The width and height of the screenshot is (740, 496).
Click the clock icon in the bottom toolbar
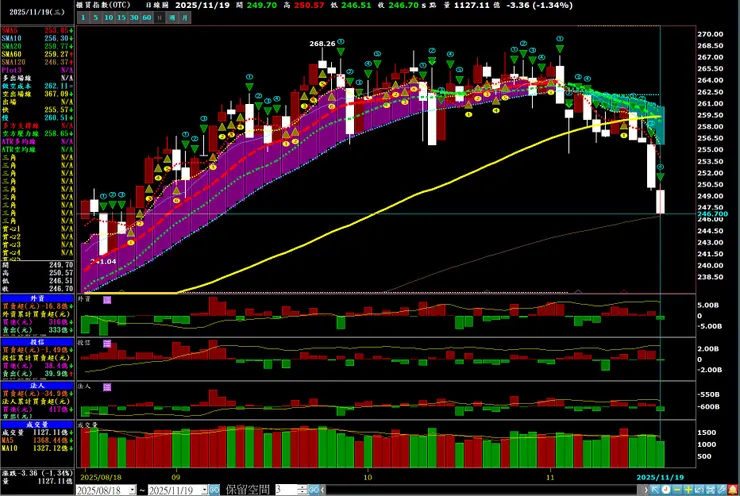tap(666, 490)
